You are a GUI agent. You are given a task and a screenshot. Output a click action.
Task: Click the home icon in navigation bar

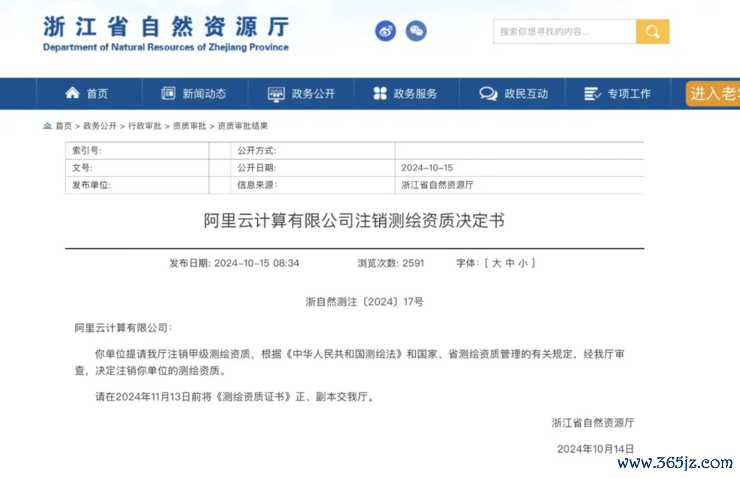pyautogui.click(x=72, y=93)
